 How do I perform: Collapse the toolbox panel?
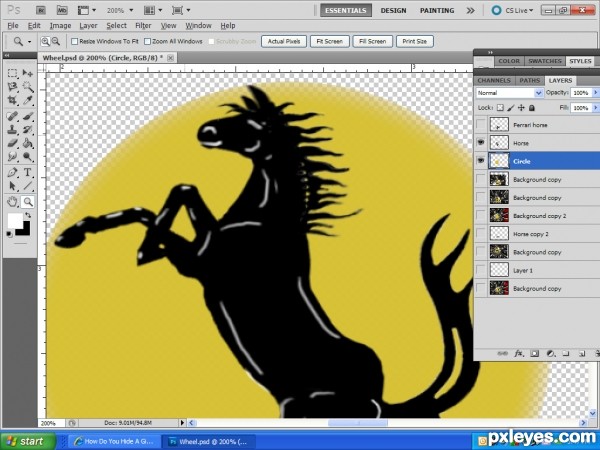point(7,55)
